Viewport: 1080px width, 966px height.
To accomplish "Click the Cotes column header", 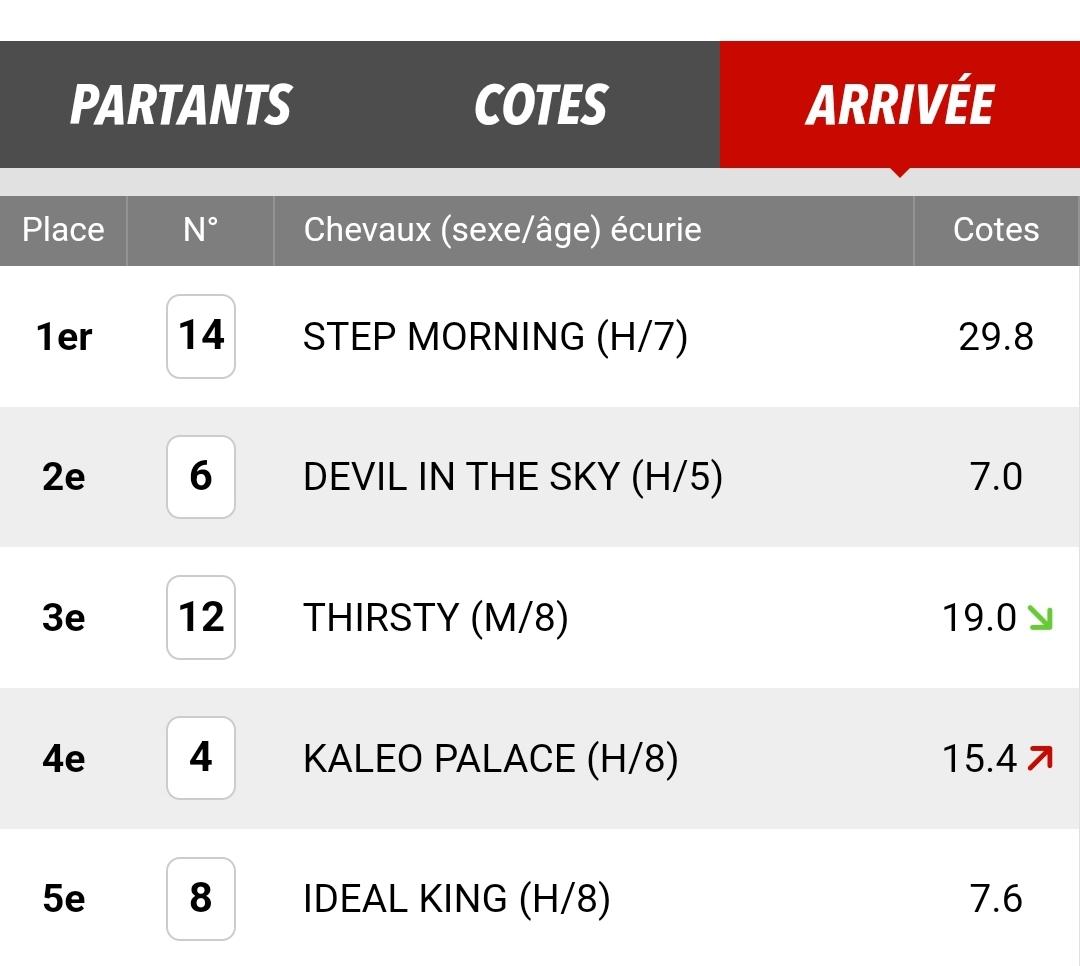I will pyautogui.click(x=996, y=230).
